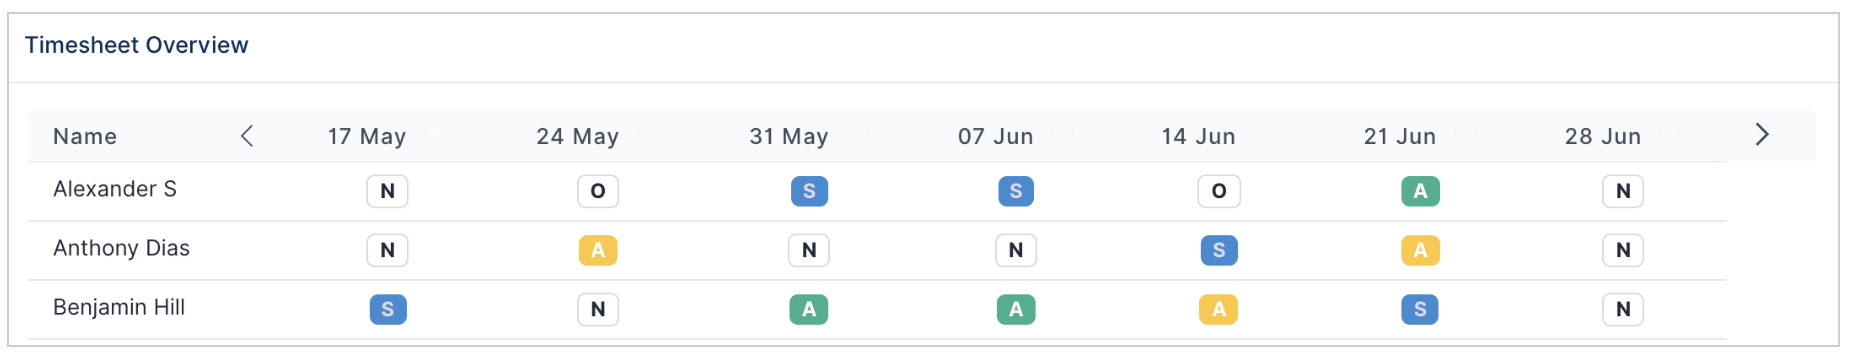This screenshot has width=1862, height=362.
Task: Click the 14 Jun column header
Action: click(x=1198, y=136)
